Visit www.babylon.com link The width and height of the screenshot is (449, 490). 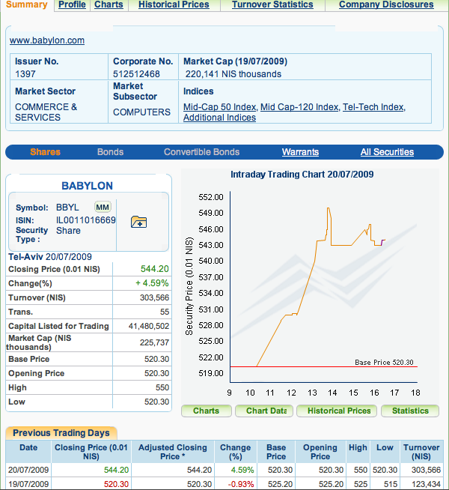pyautogui.click(x=47, y=40)
